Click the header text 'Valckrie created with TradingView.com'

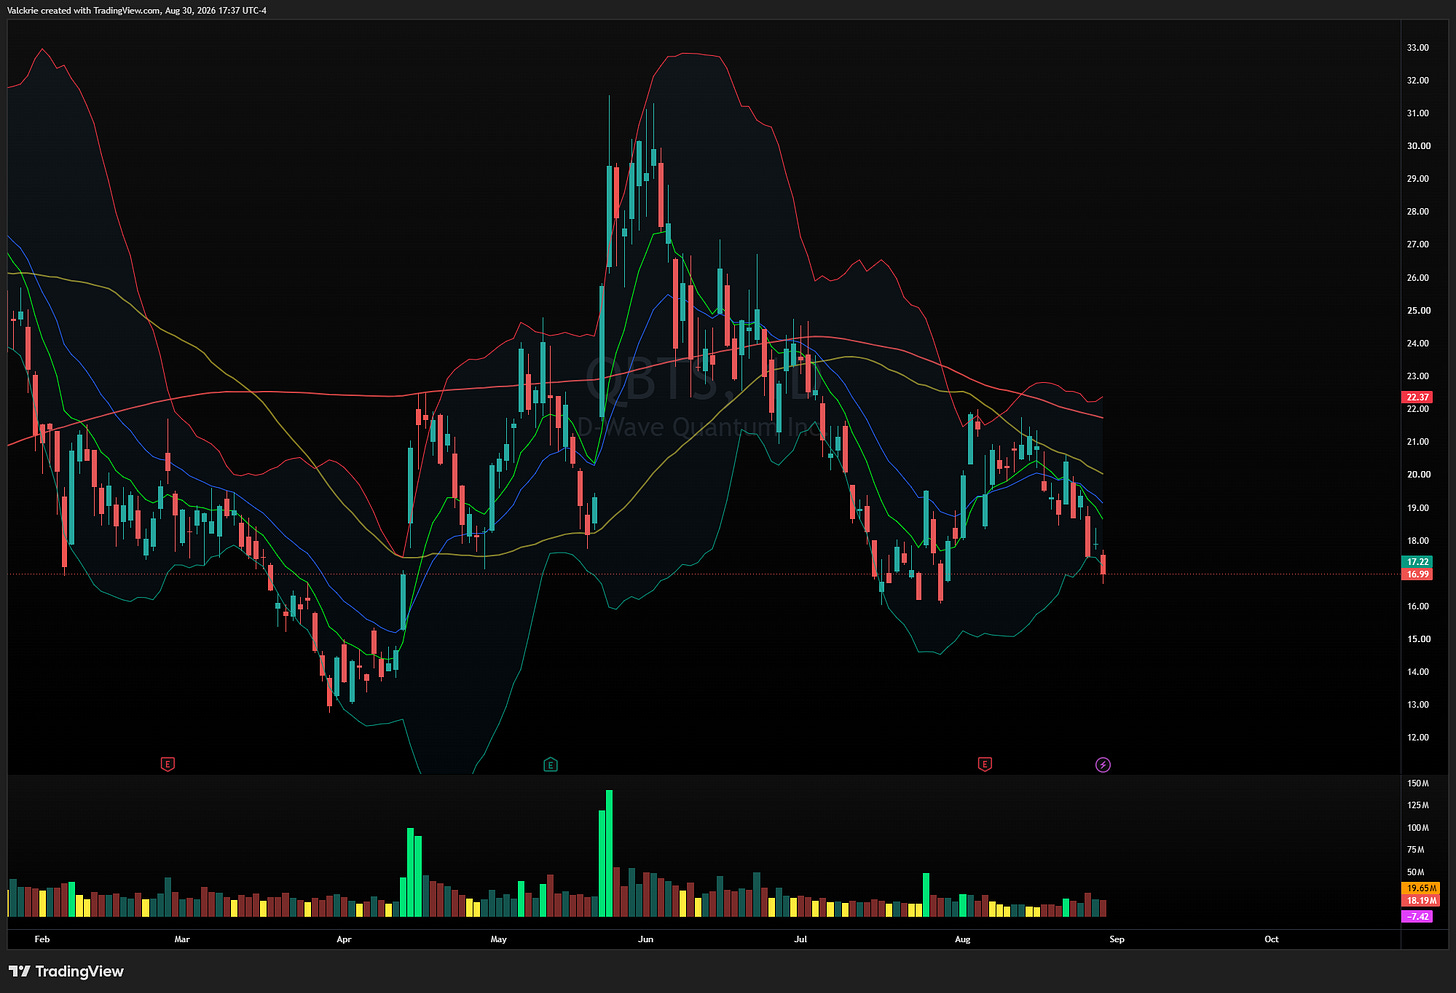coord(85,10)
